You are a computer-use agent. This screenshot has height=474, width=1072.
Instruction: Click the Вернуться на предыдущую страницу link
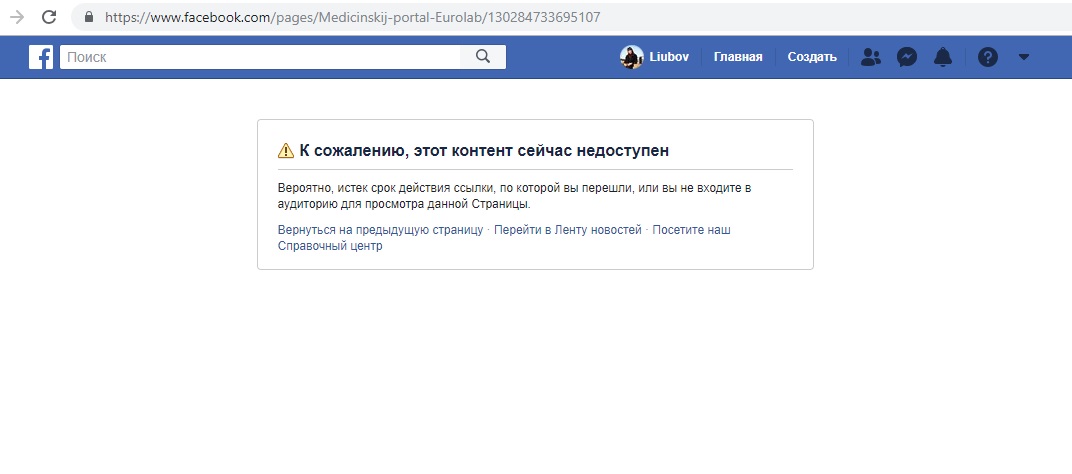pos(380,230)
